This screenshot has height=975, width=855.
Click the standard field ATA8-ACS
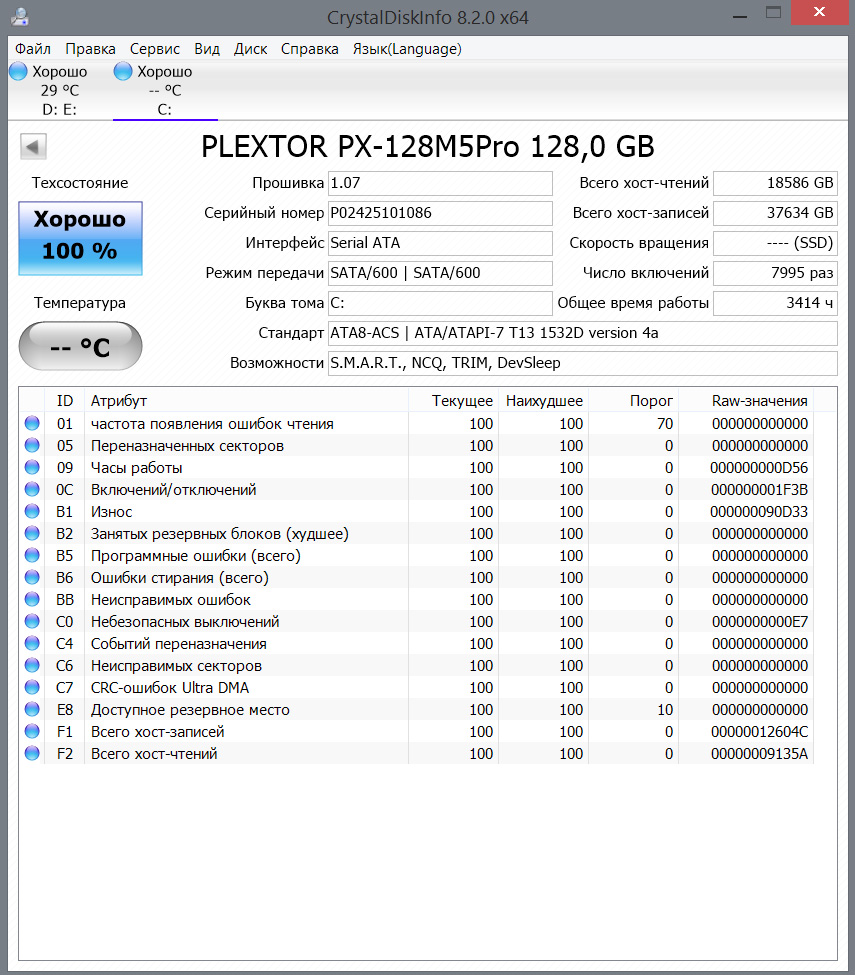583,333
